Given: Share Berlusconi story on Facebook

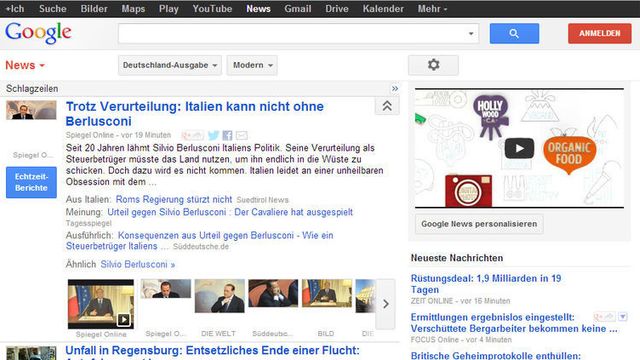Looking at the screenshot, I should 227,135.
